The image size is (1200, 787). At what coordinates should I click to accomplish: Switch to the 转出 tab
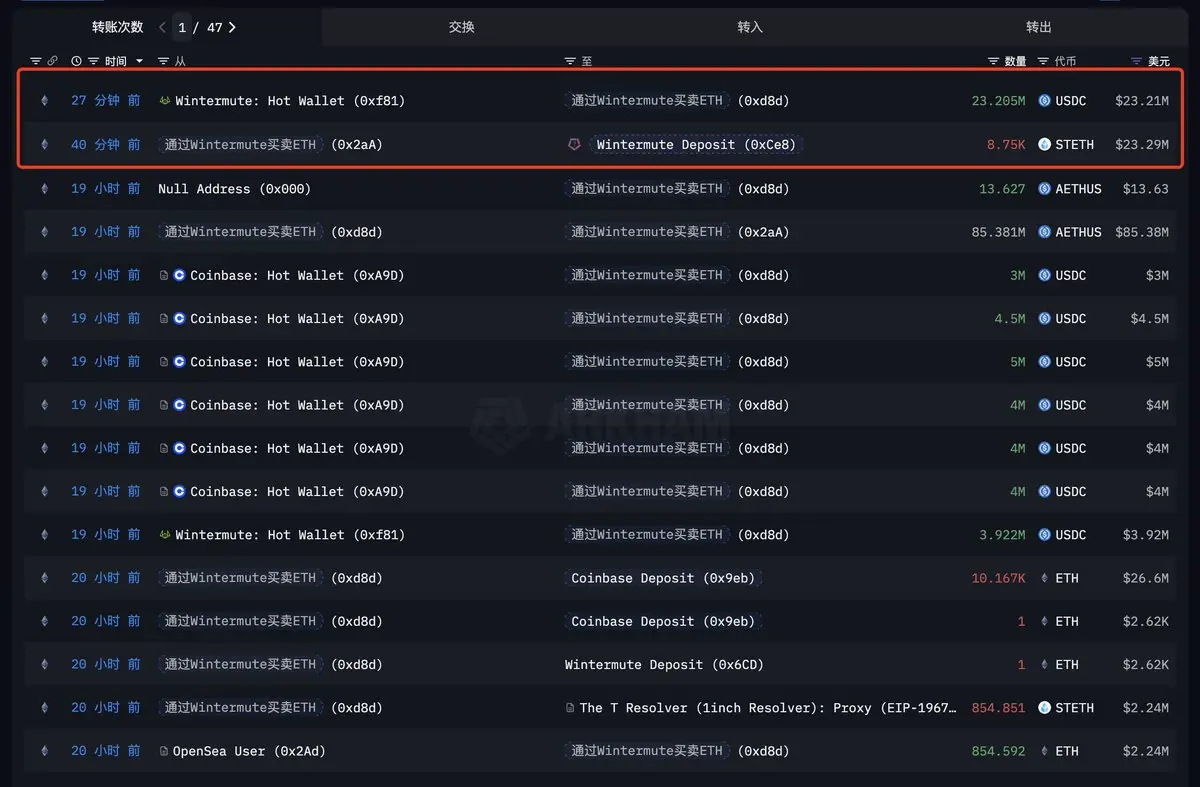[1039, 27]
